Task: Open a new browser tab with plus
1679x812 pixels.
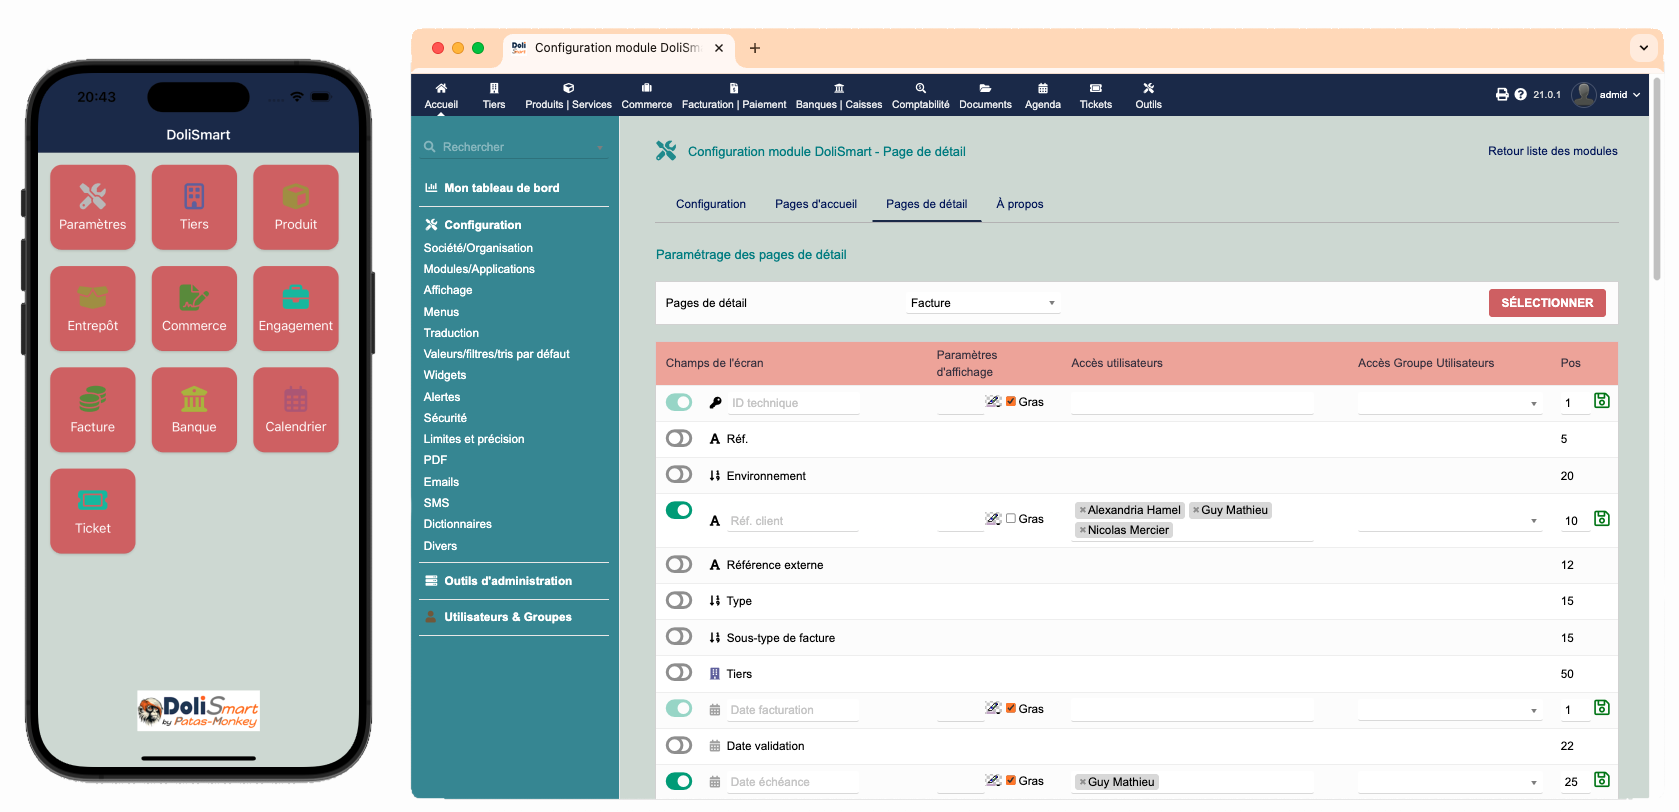Action: point(755,48)
